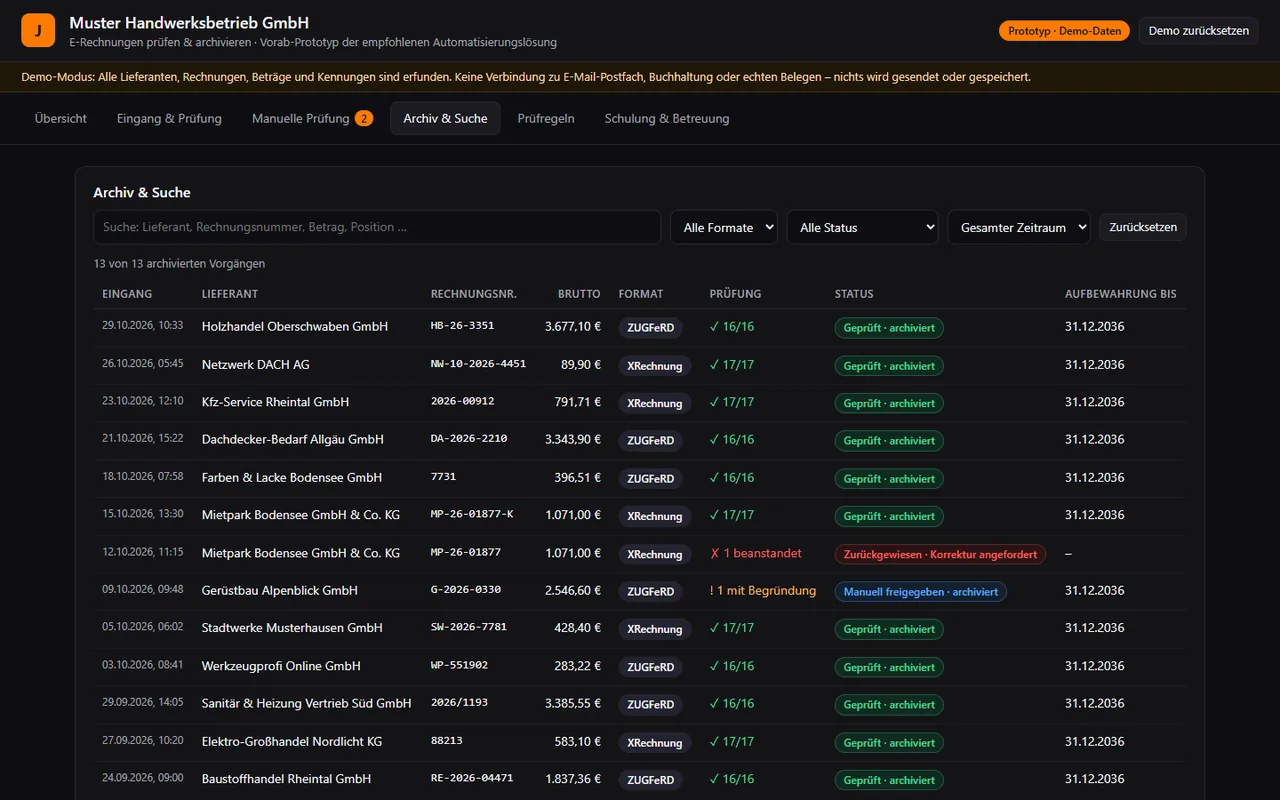Click the '1 beanstandet' check result

click(755, 553)
